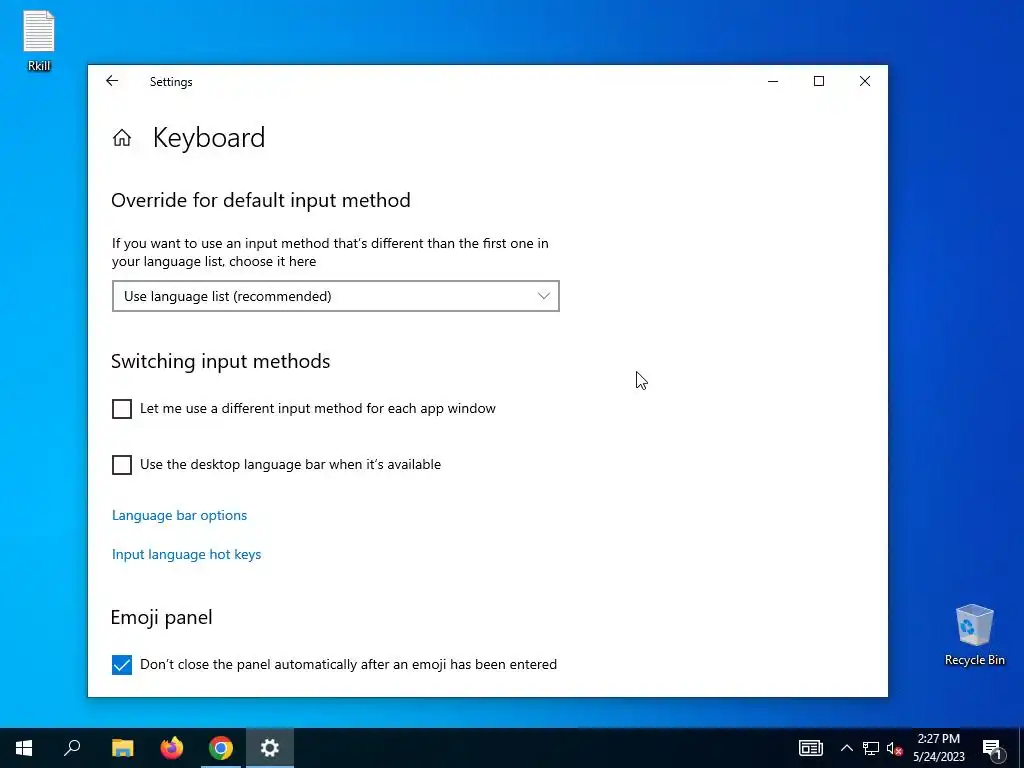Image resolution: width=1024 pixels, height=768 pixels.
Task: Open the Recycle Bin desktop icon
Action: click(974, 635)
